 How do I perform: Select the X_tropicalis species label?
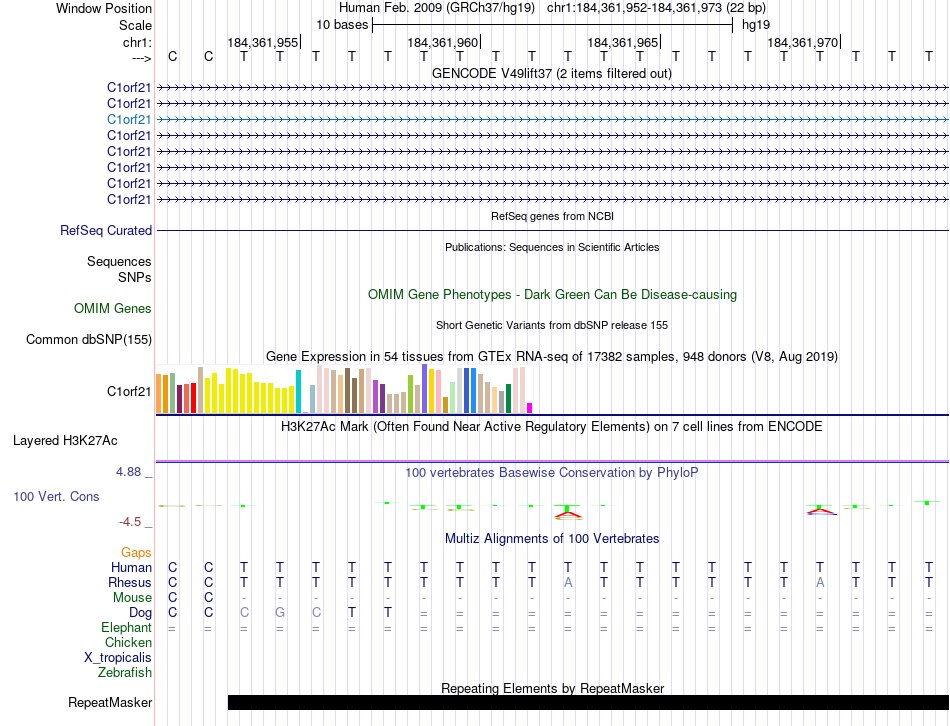point(118,658)
